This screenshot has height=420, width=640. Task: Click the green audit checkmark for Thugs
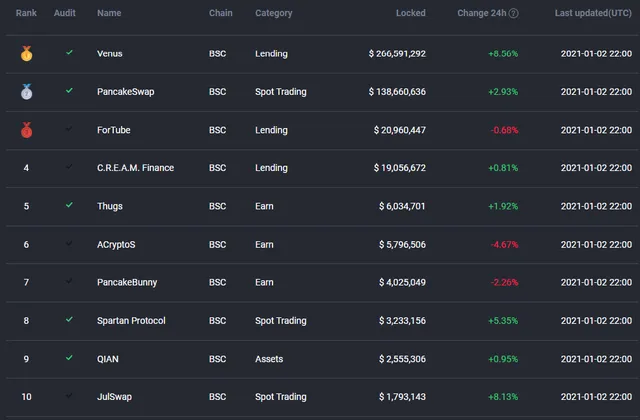(x=69, y=205)
